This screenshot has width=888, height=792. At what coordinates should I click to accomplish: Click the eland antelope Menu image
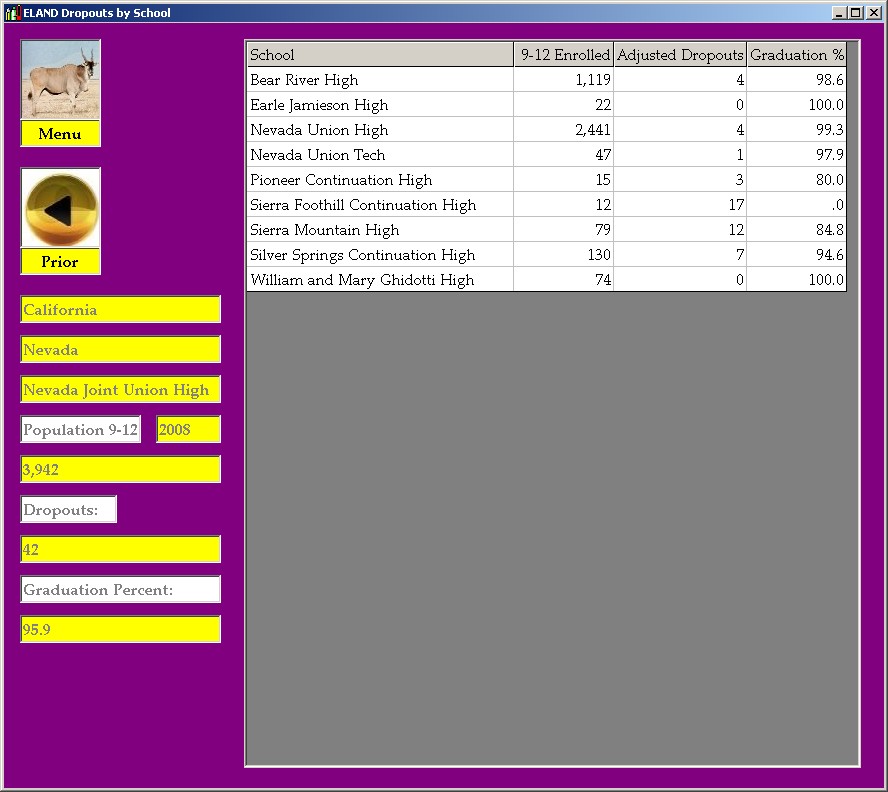click(61, 79)
